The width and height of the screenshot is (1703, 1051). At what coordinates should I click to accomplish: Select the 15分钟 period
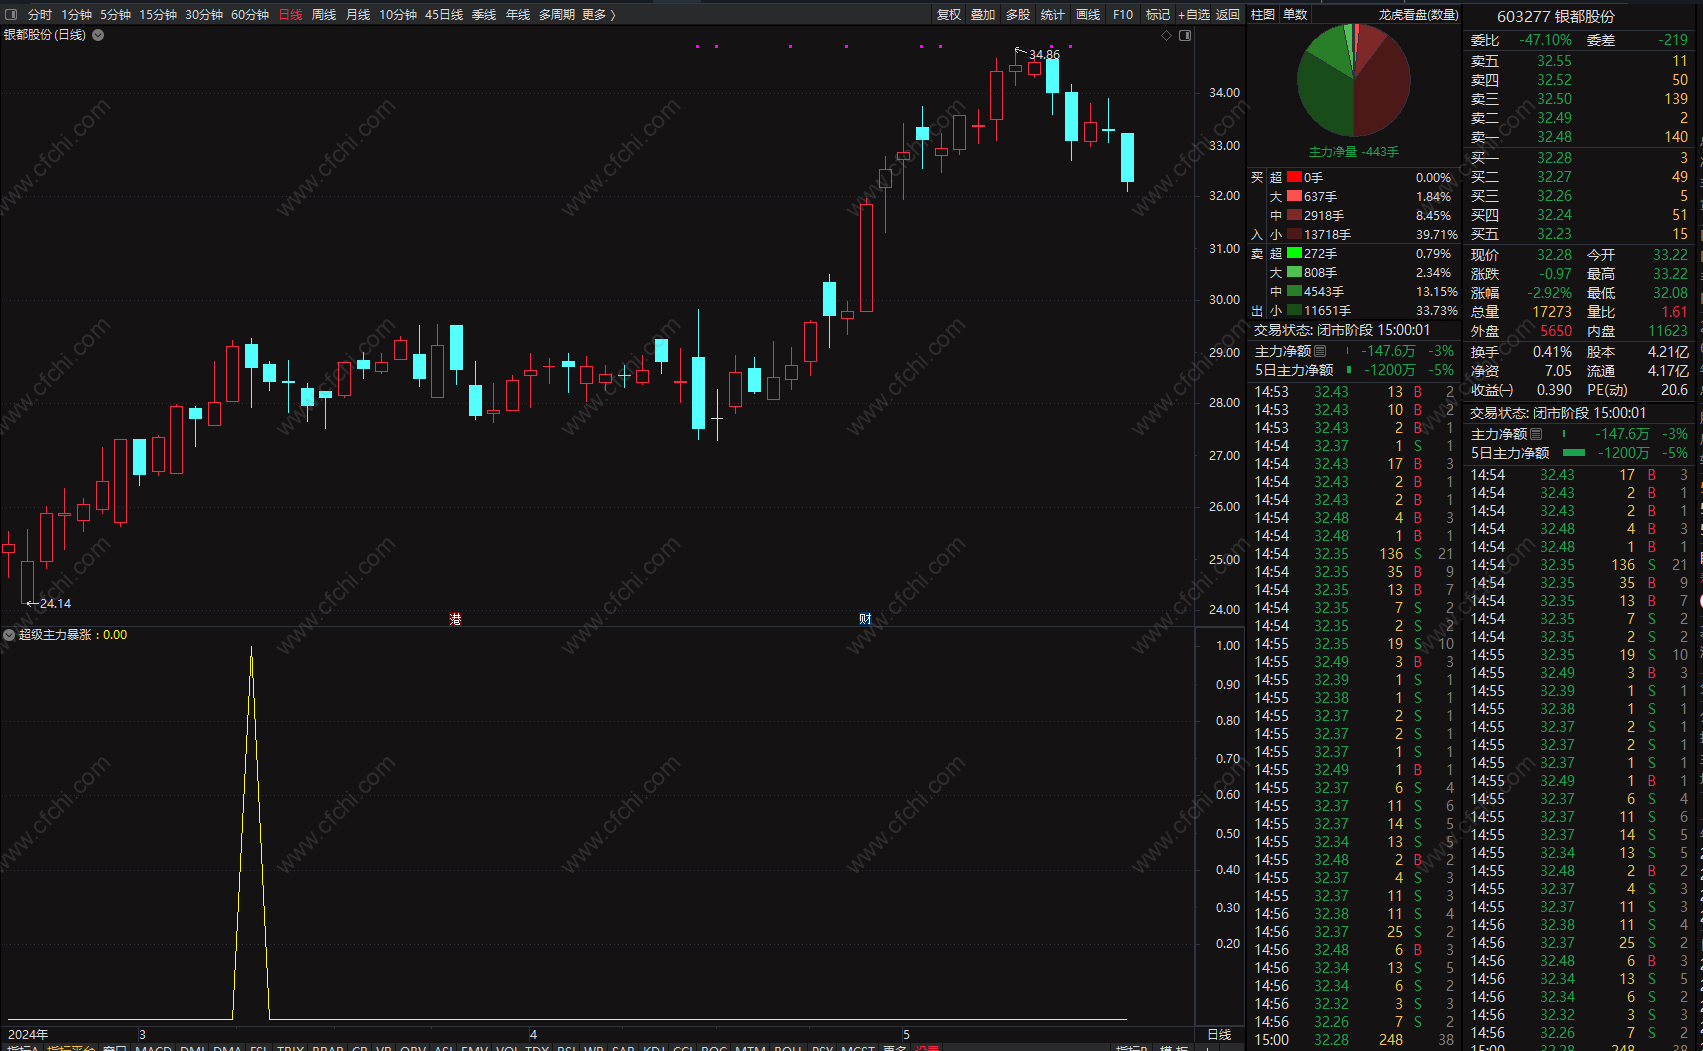point(158,15)
